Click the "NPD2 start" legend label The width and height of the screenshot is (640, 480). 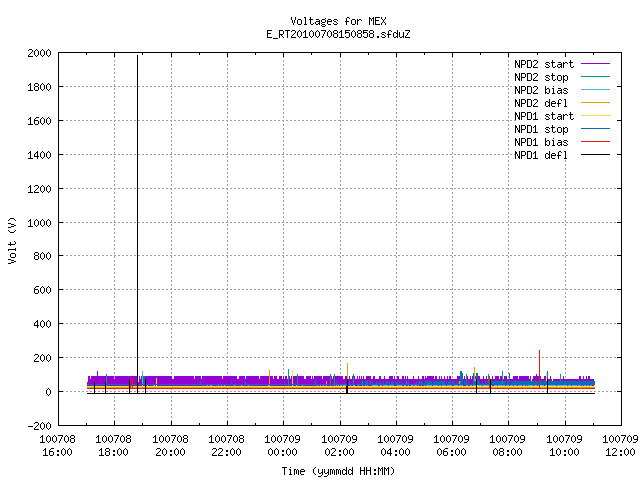tap(544, 64)
